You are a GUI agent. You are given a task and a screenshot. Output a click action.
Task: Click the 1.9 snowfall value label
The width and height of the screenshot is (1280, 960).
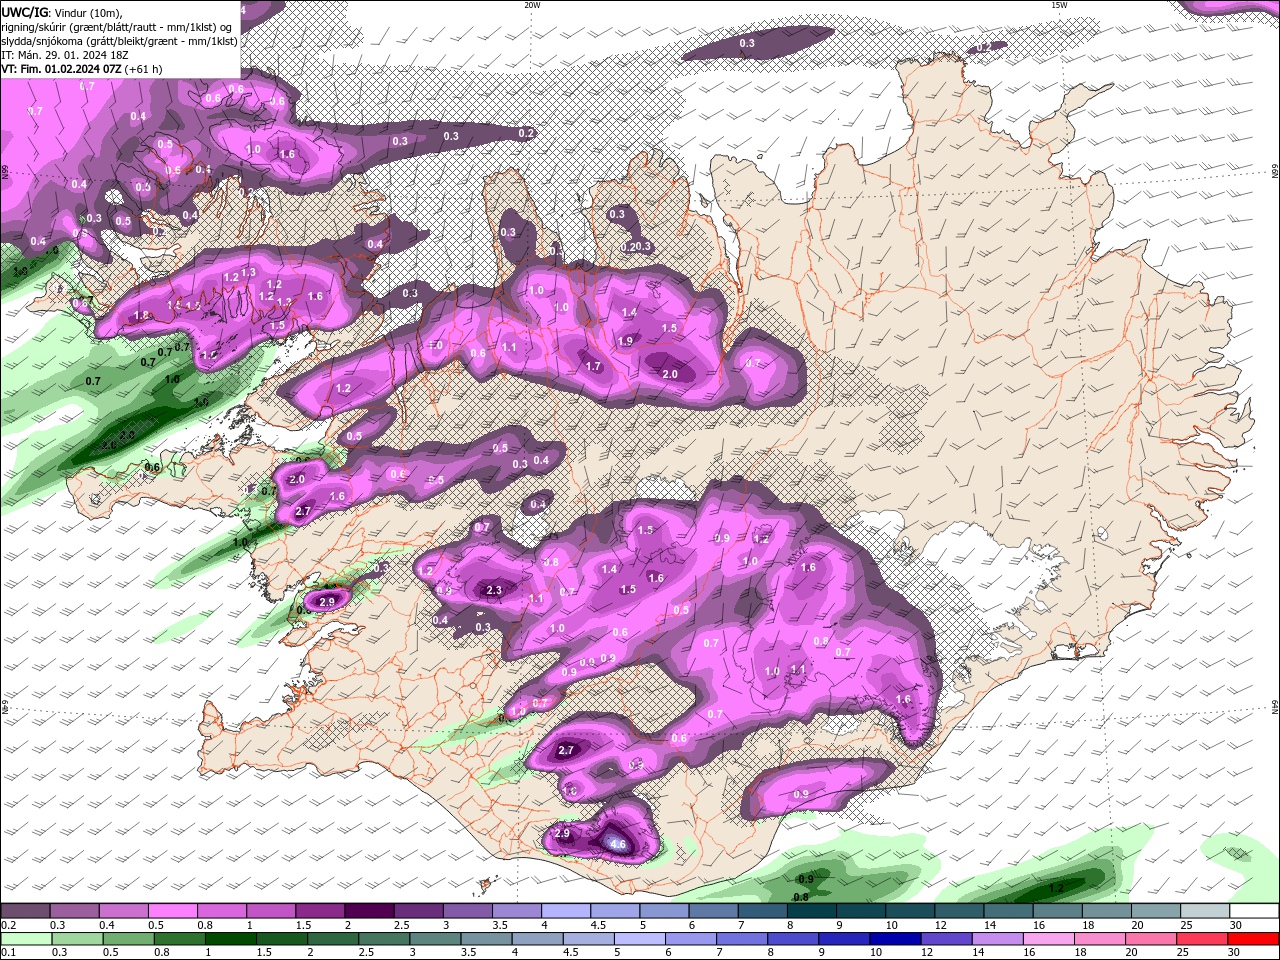pos(626,341)
